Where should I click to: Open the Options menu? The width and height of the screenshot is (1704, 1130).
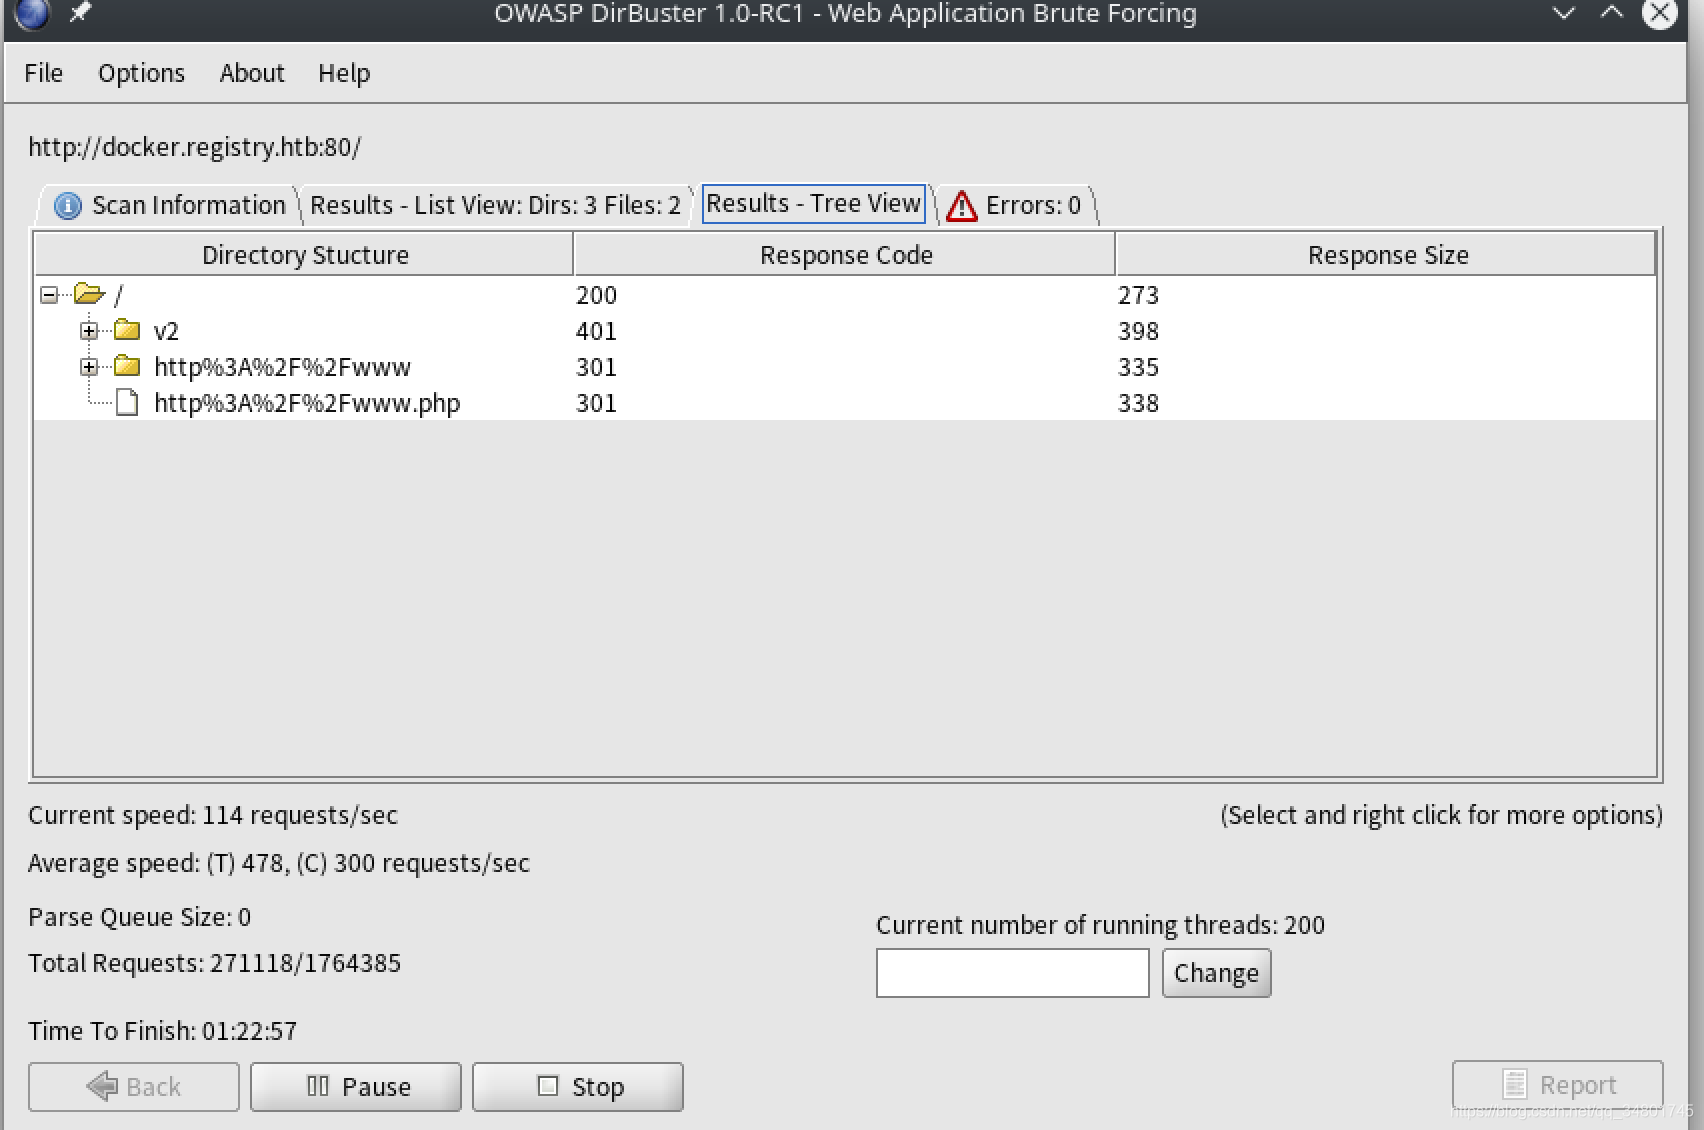point(141,73)
